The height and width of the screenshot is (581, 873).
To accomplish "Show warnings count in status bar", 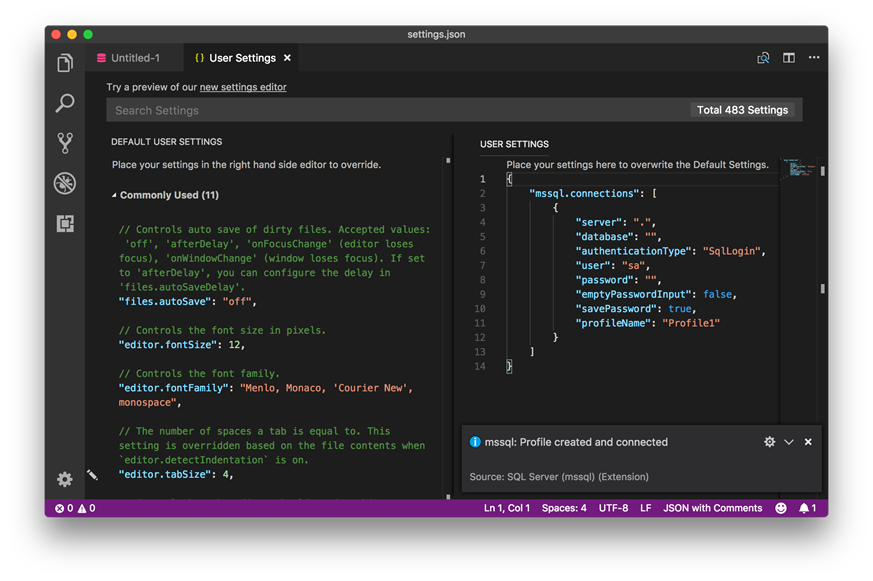I will coord(86,508).
